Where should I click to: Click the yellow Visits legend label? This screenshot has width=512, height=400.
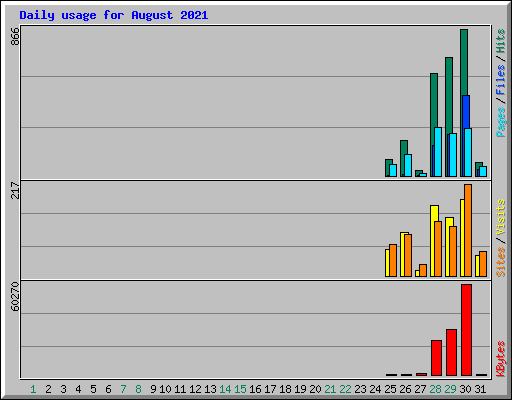(500, 217)
